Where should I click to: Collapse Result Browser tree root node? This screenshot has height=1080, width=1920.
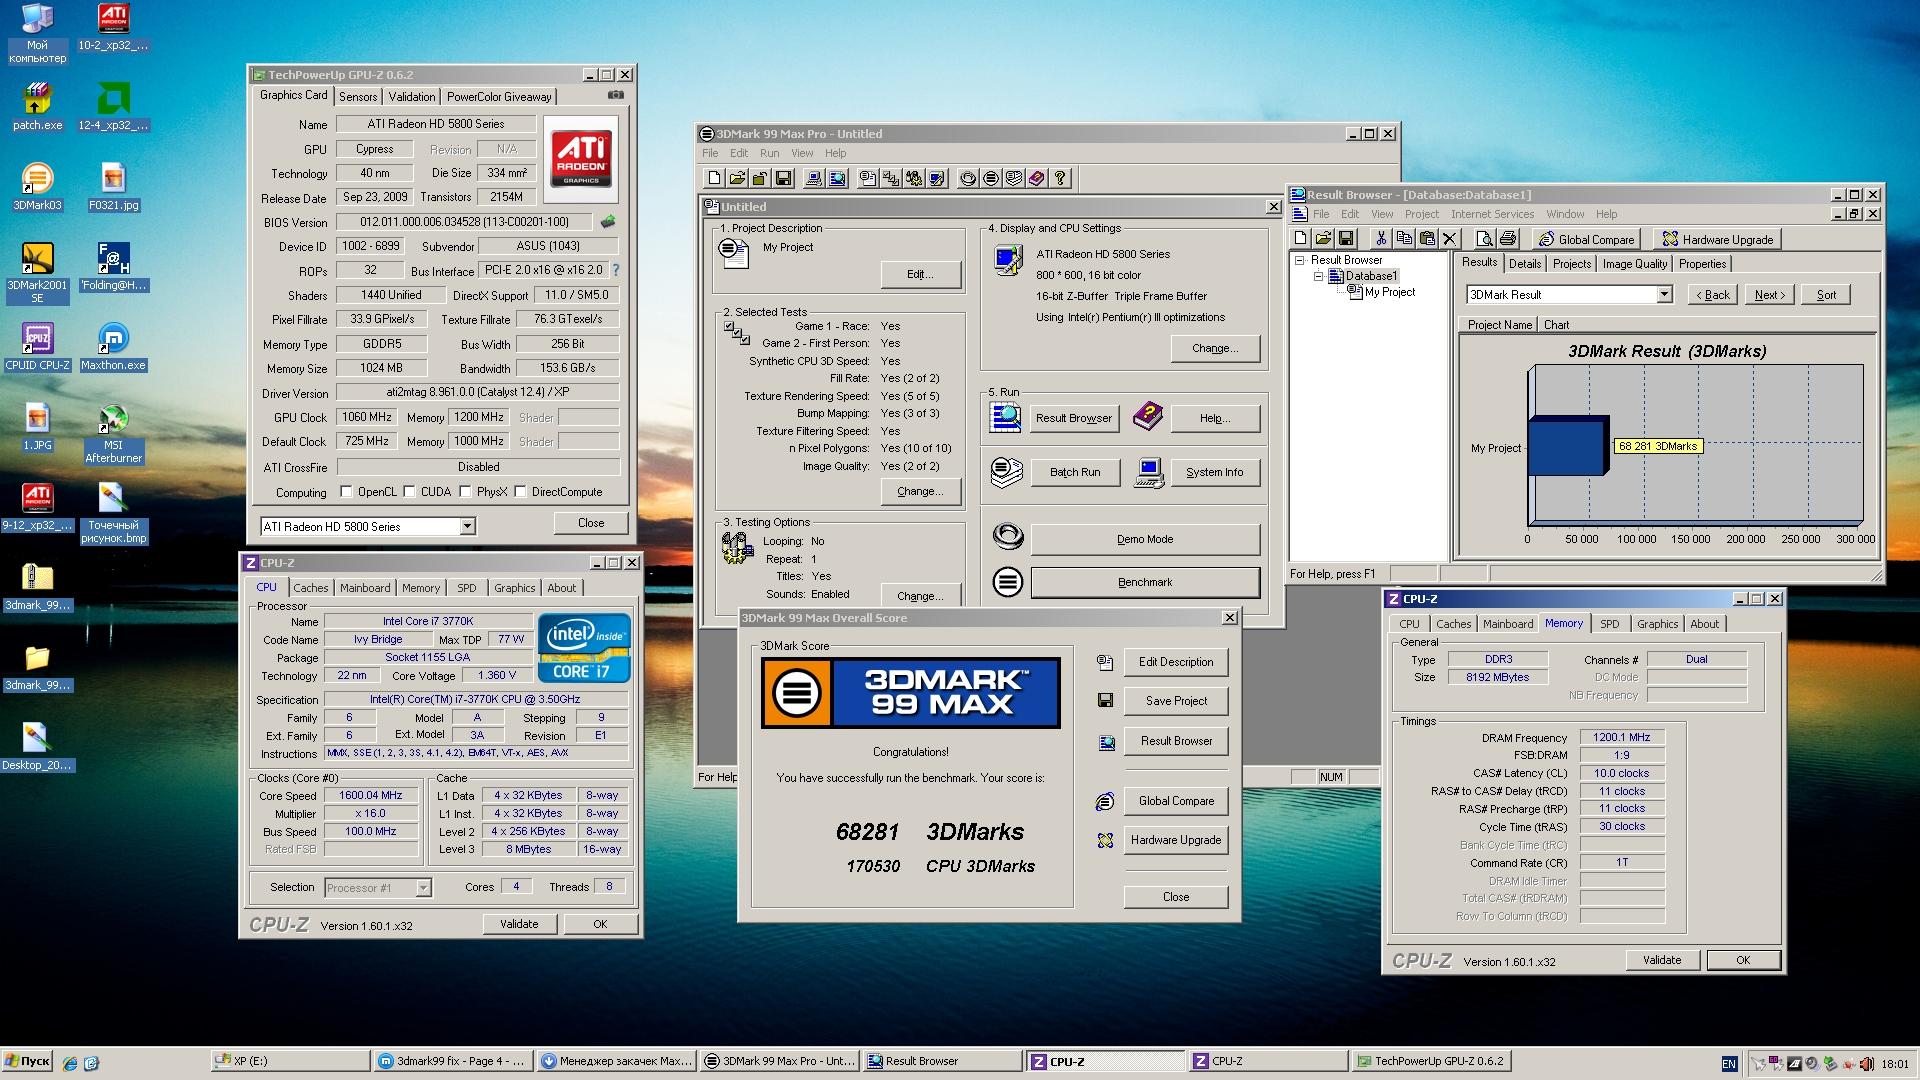click(x=1300, y=260)
